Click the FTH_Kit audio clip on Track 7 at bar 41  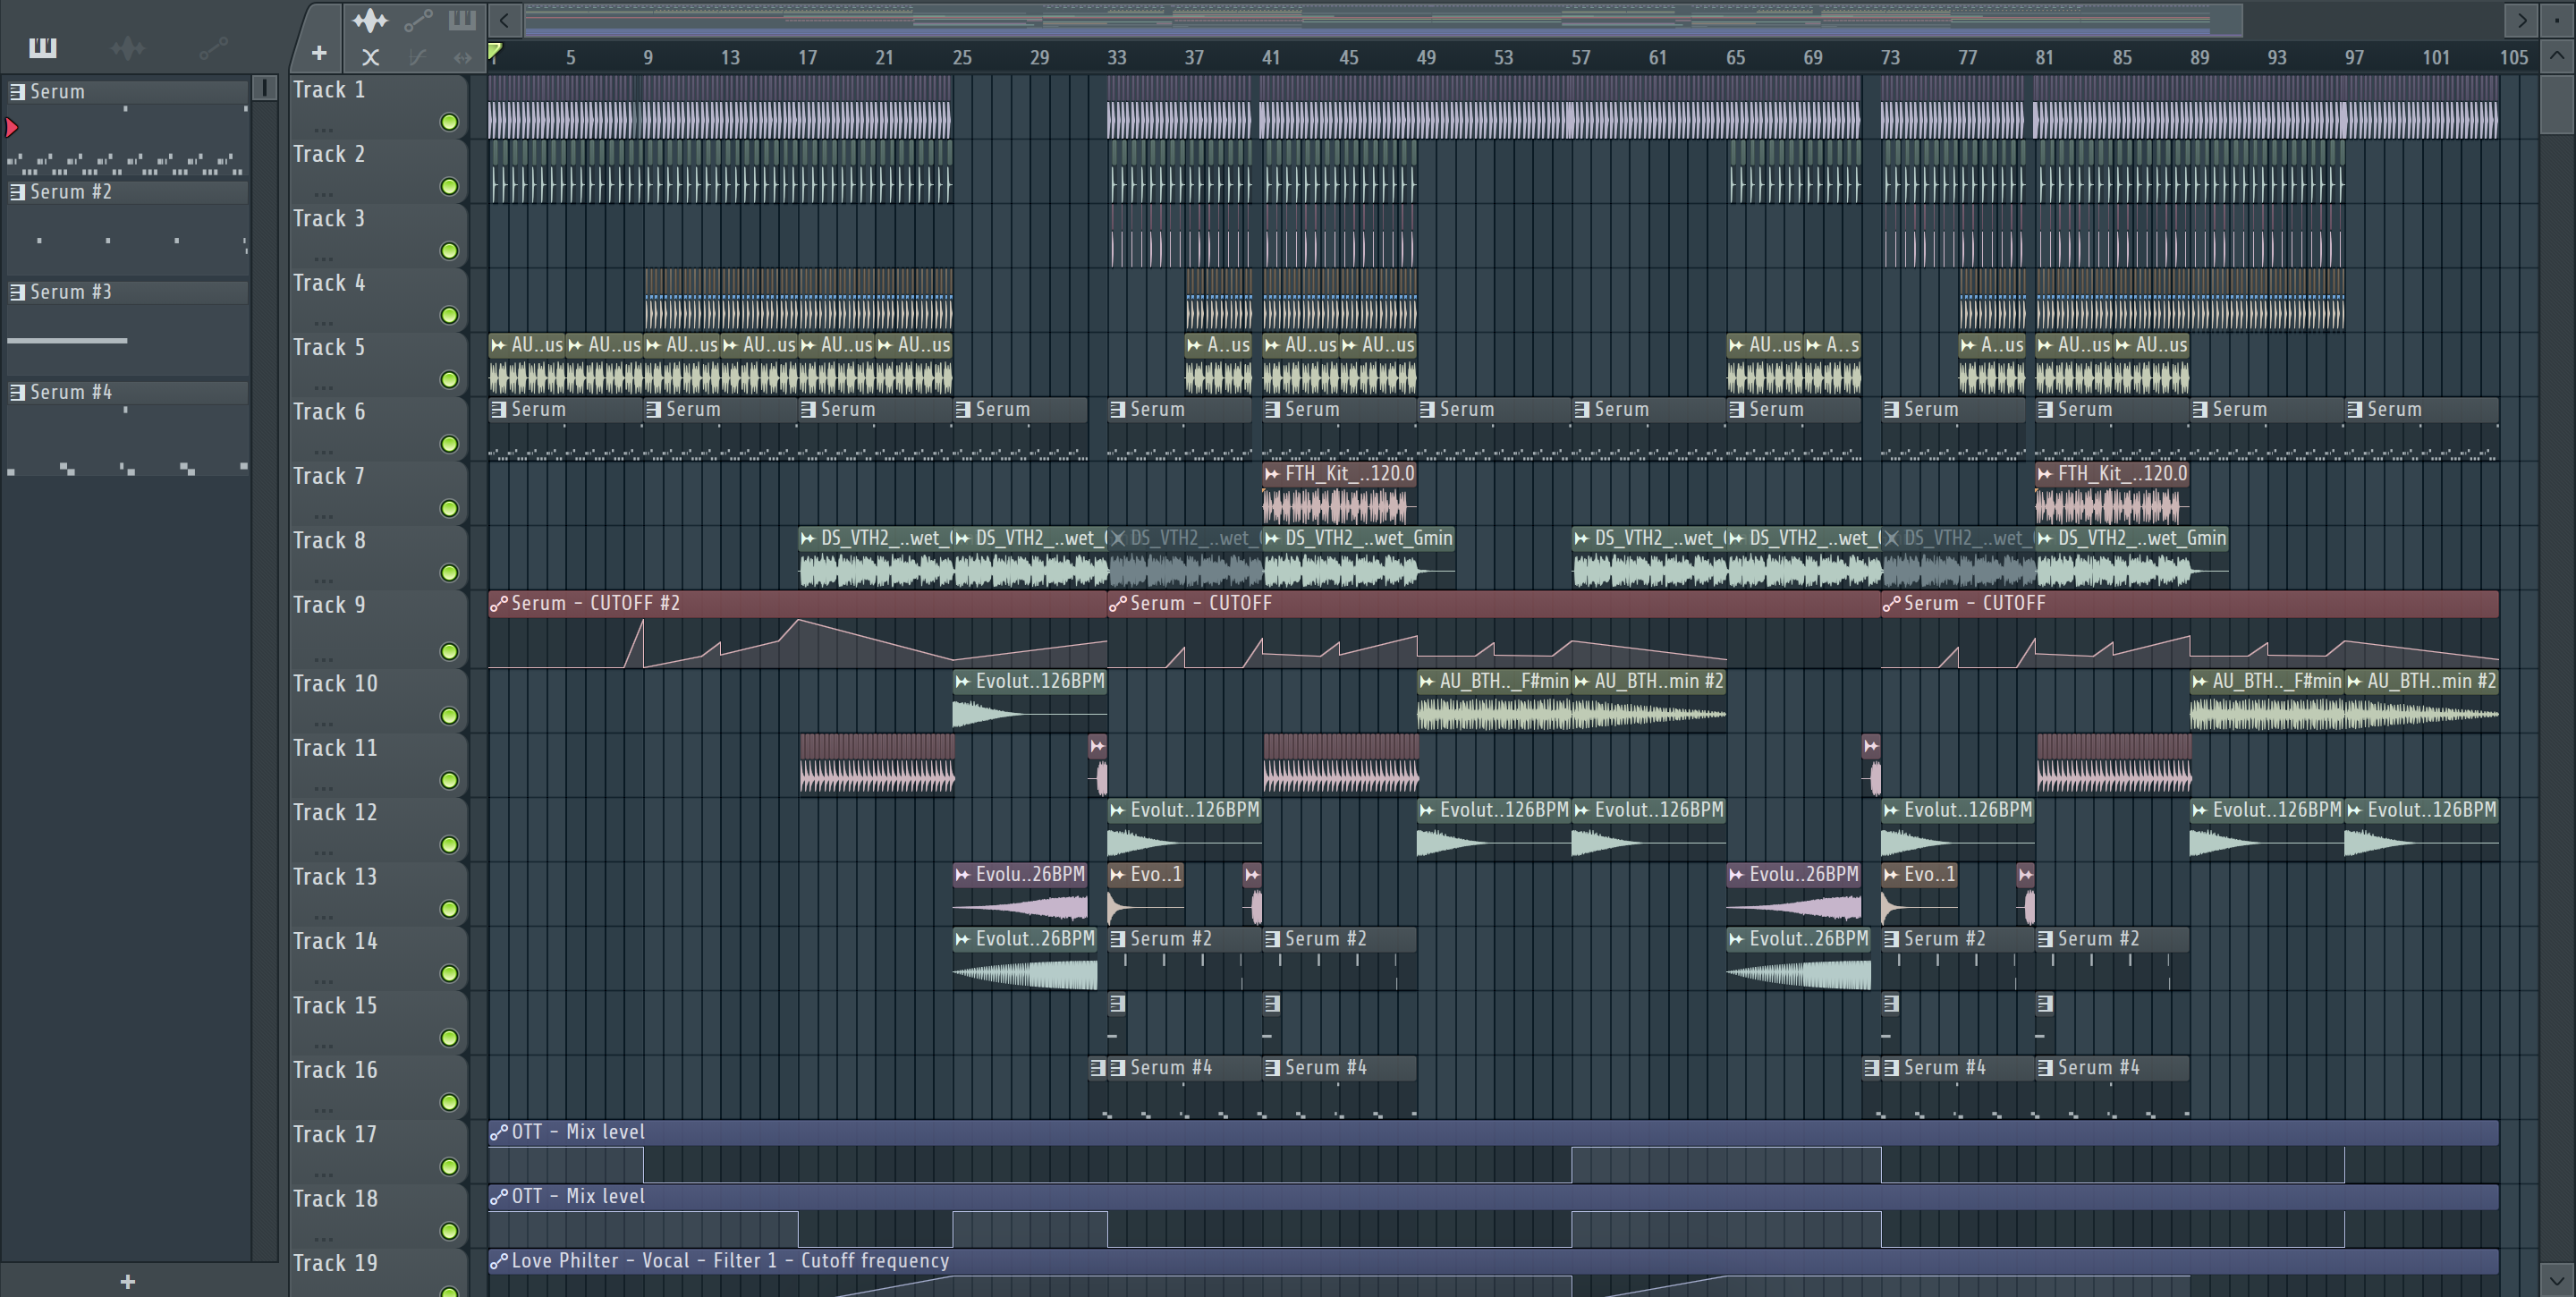(1339, 494)
